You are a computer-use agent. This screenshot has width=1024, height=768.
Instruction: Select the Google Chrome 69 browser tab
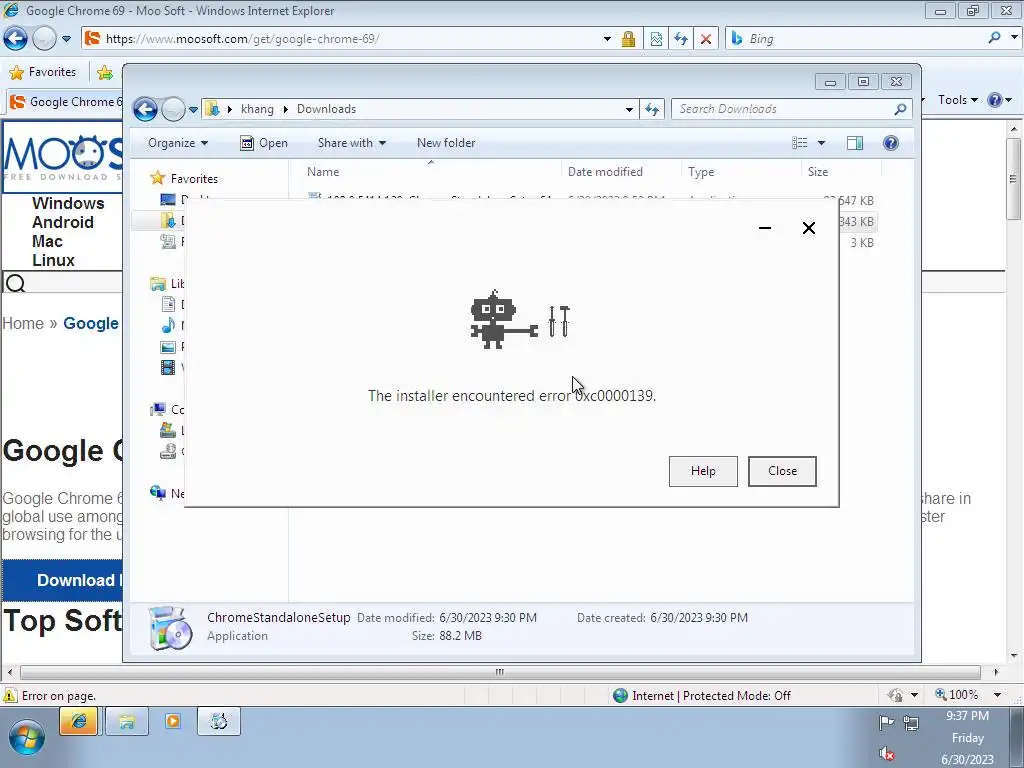click(65, 102)
